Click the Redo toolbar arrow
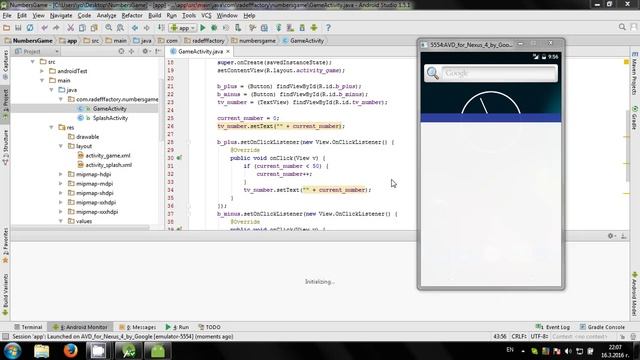Viewport: 640px width, 360px height. pos(56,28)
